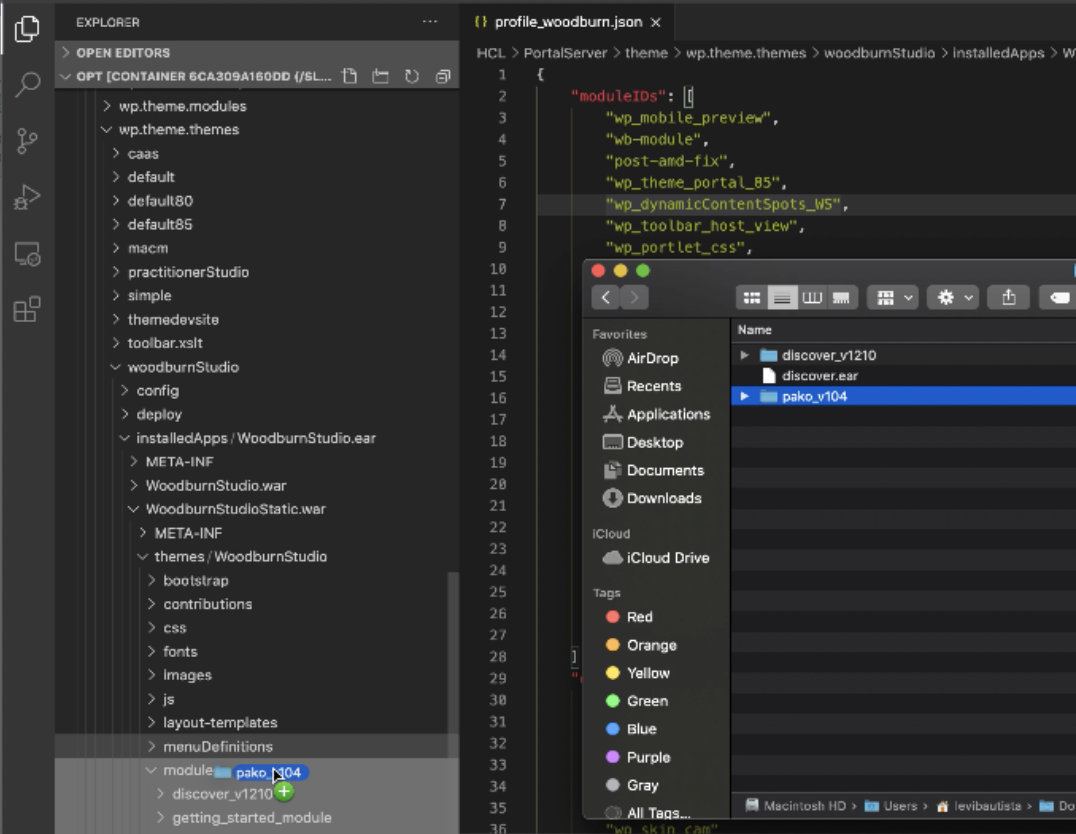The image size is (1076, 834).
Task: Refresh the Explorer file tree
Action: point(411,75)
